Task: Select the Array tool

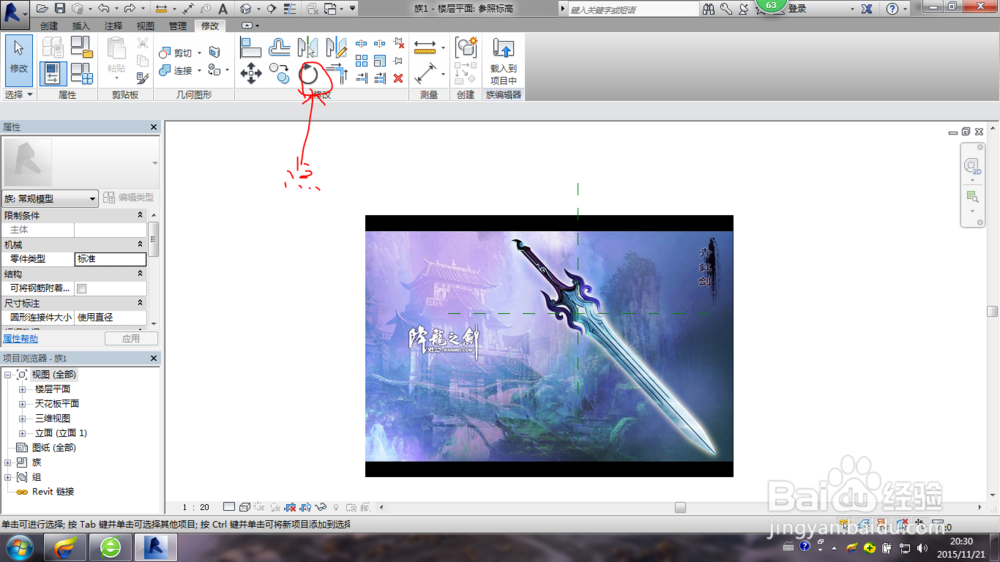Action: [x=362, y=61]
